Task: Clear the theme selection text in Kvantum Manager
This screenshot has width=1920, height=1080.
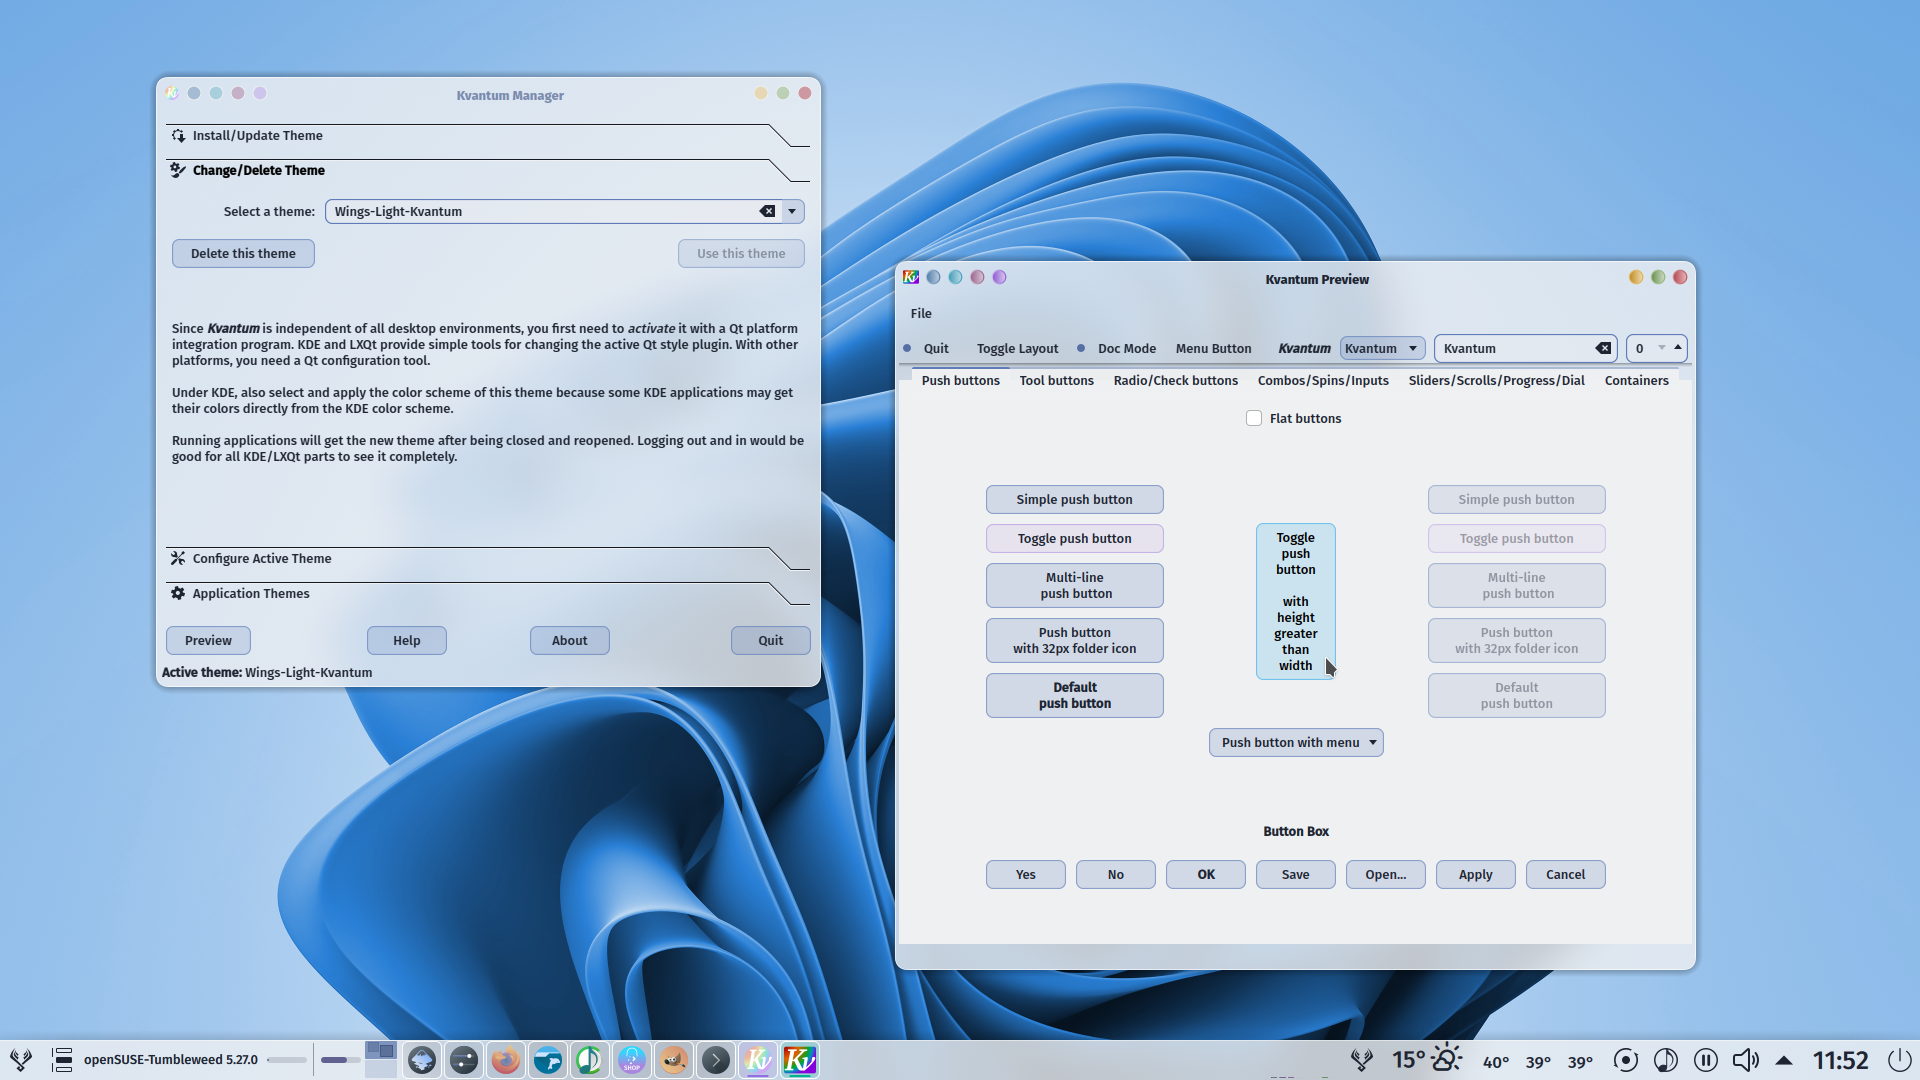Action: tap(767, 211)
